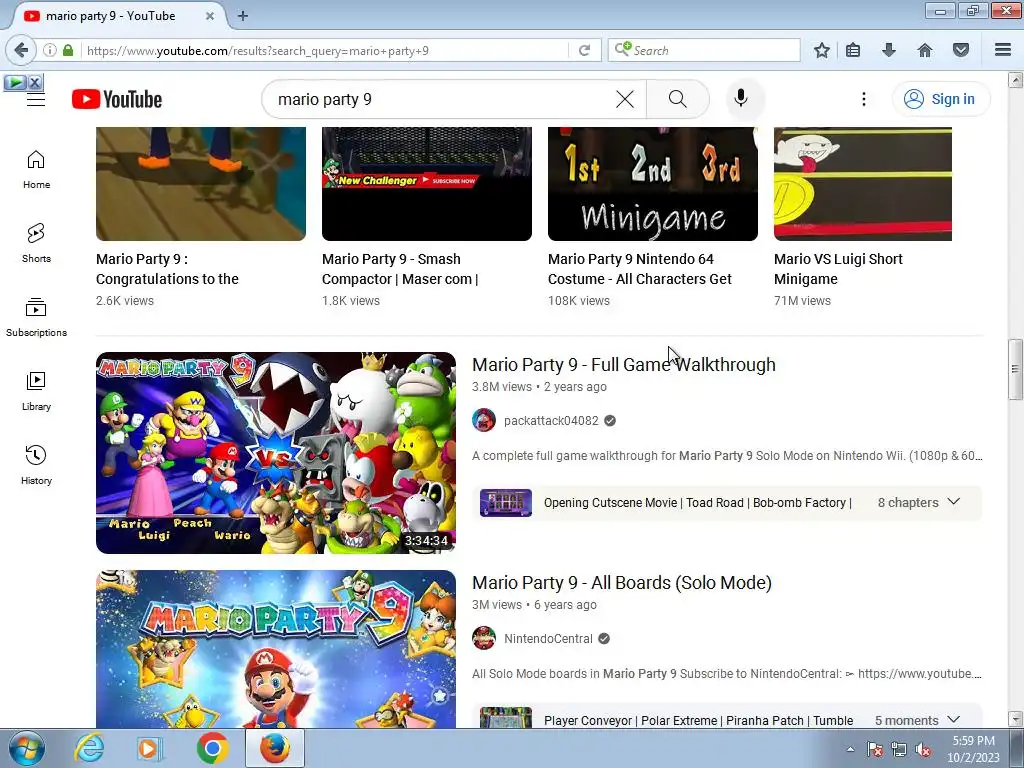The width and height of the screenshot is (1024, 768).
Task: Expand the 5 moments chevron
Action: click(x=953, y=720)
